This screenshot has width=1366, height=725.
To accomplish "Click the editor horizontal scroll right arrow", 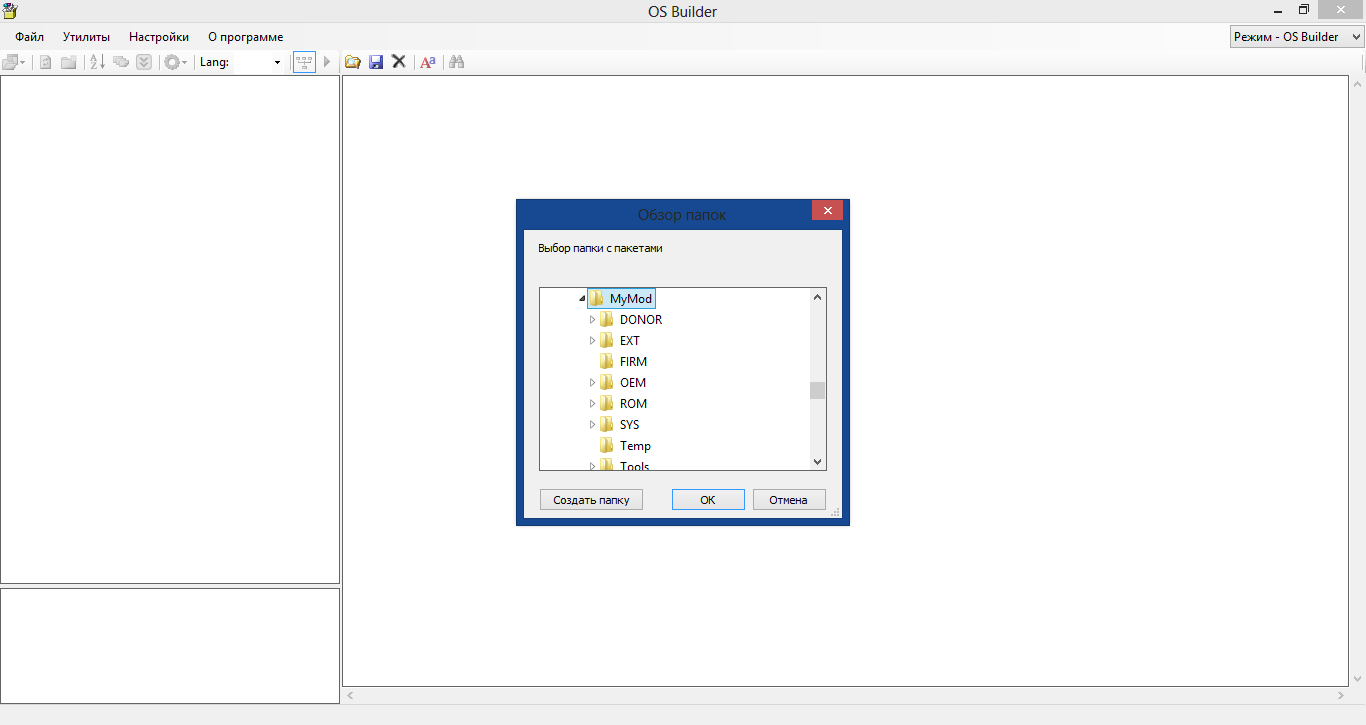I will 1342,695.
